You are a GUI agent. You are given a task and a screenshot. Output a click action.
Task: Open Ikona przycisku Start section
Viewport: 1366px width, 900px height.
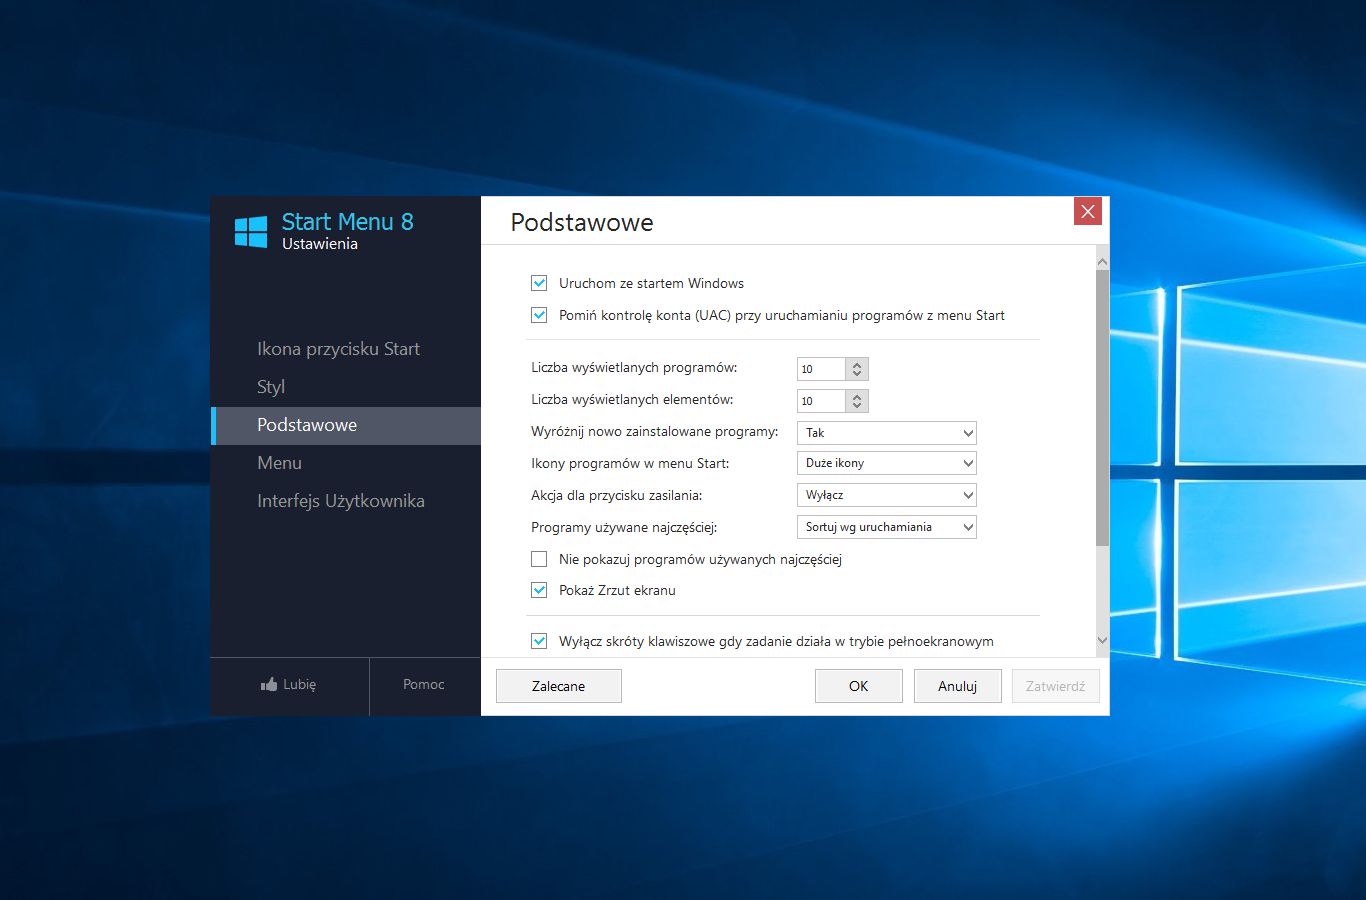[x=346, y=349]
